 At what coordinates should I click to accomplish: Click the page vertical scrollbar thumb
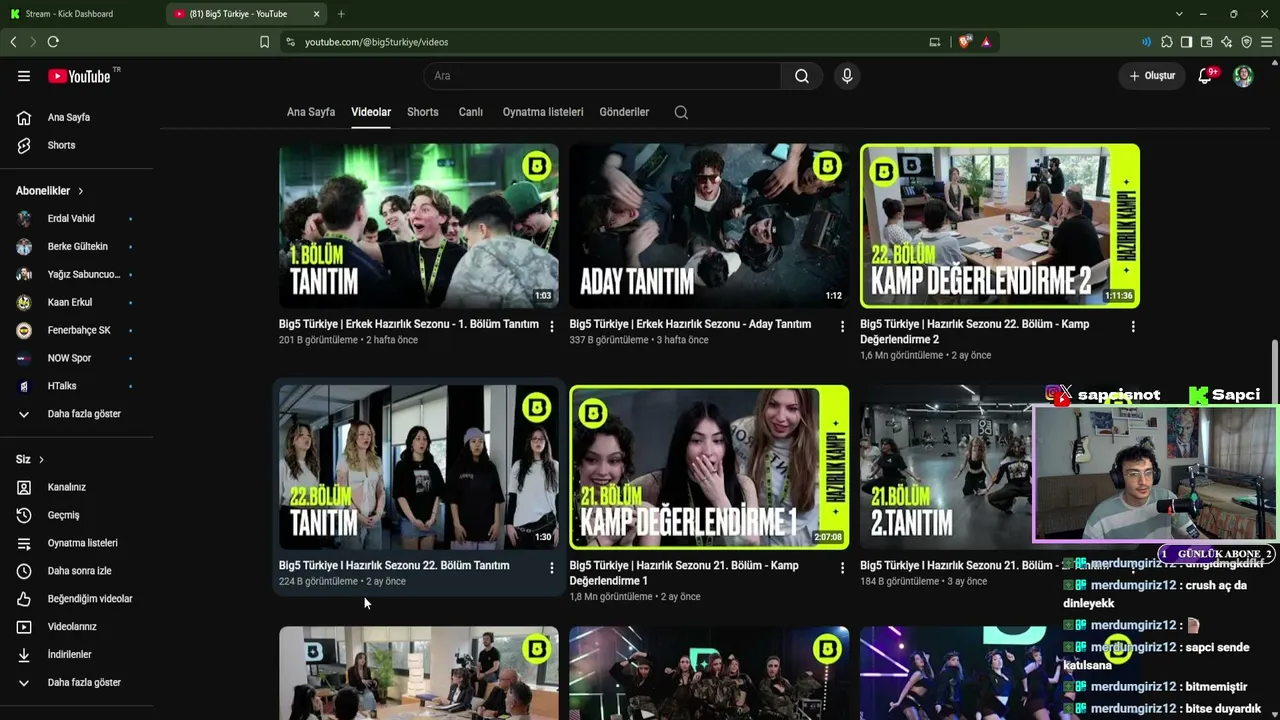[1275, 372]
